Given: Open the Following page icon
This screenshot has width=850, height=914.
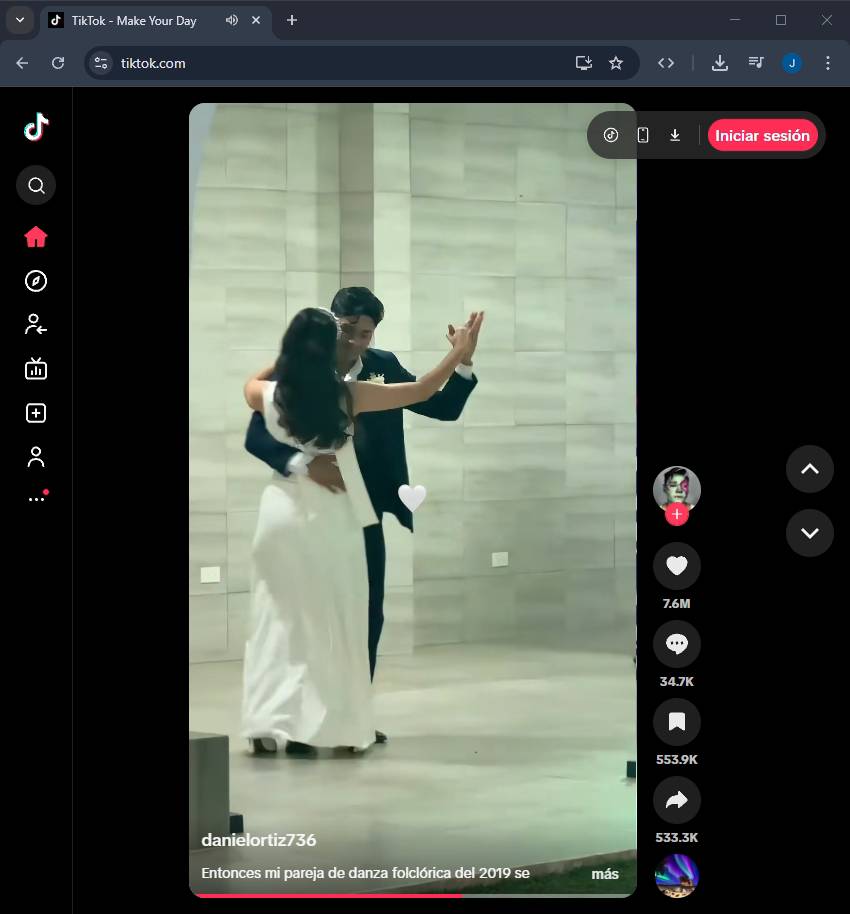Looking at the screenshot, I should tap(36, 324).
